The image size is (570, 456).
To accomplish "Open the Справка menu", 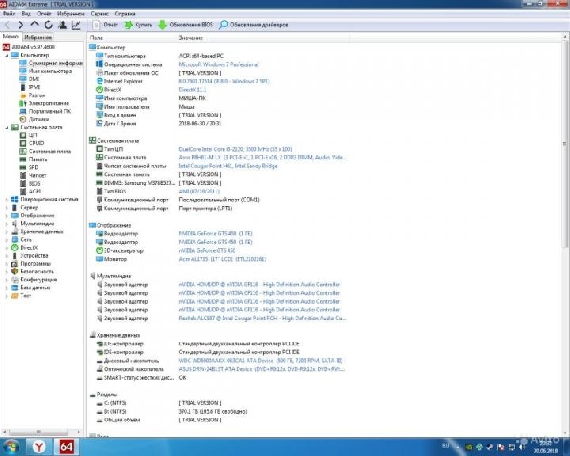I will [125, 13].
